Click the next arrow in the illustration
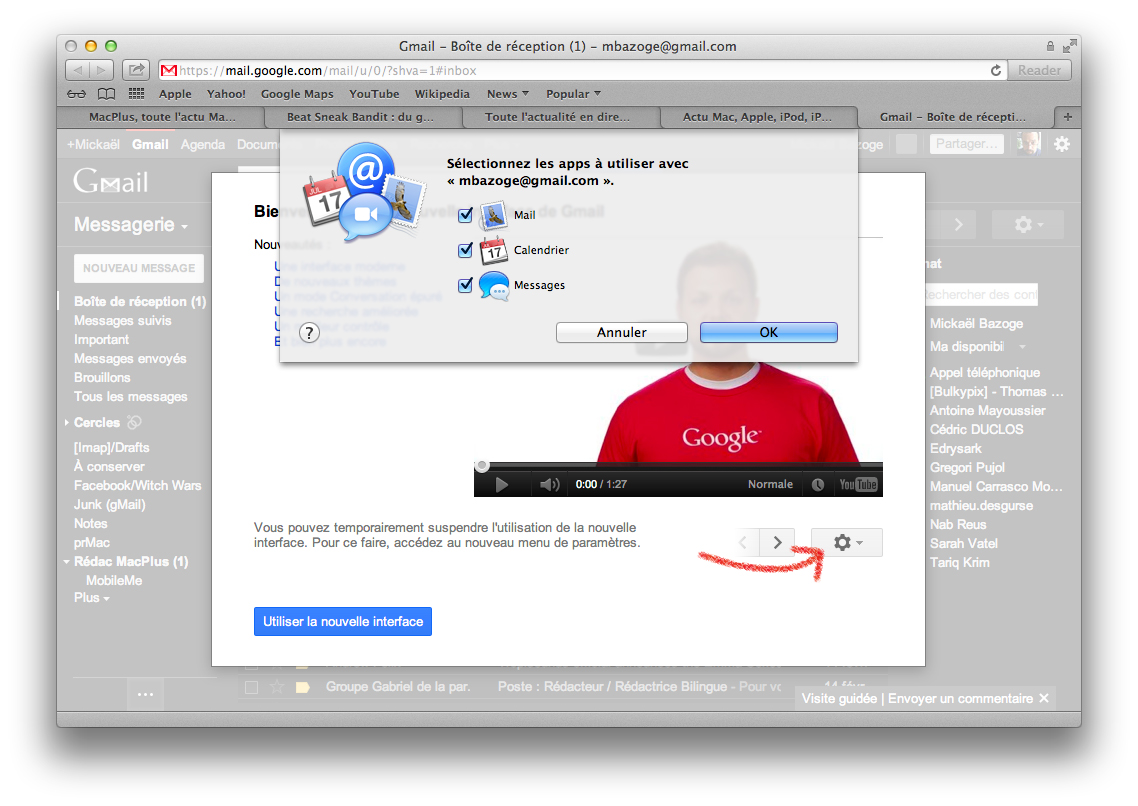The image size is (1138, 806). tap(777, 543)
